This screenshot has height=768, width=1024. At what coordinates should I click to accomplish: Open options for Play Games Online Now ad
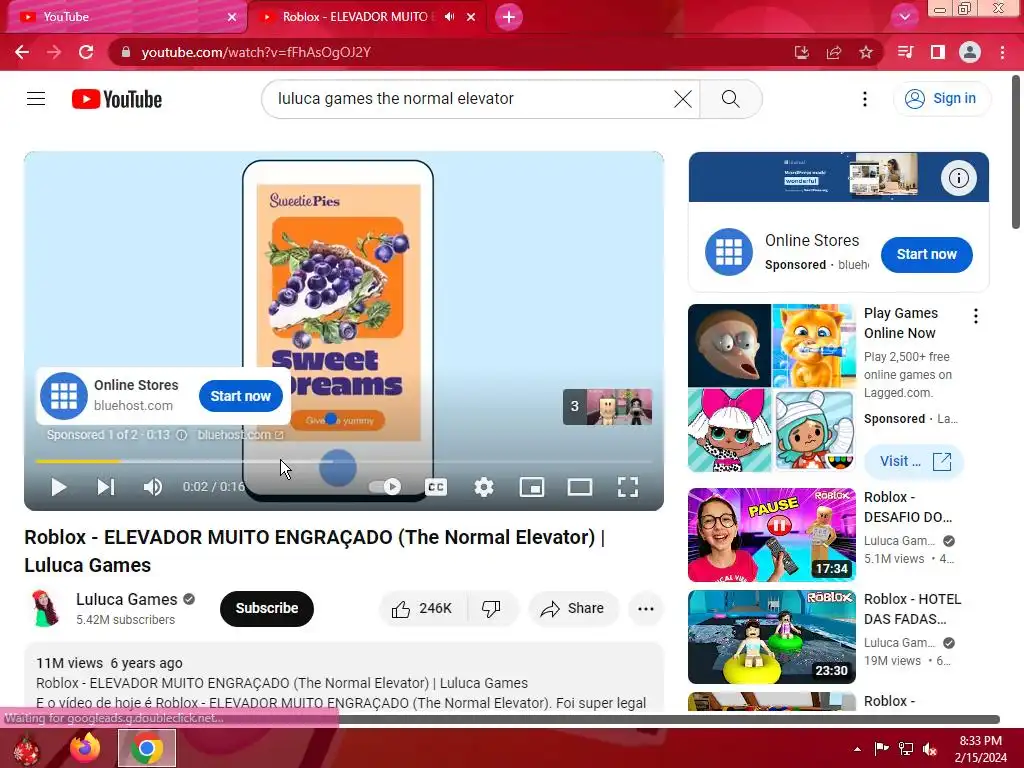pyautogui.click(x=976, y=317)
